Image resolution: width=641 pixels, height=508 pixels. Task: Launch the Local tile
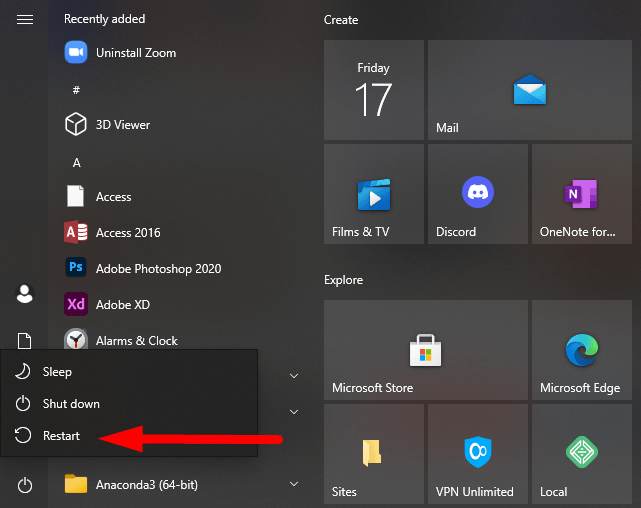[x=582, y=454]
